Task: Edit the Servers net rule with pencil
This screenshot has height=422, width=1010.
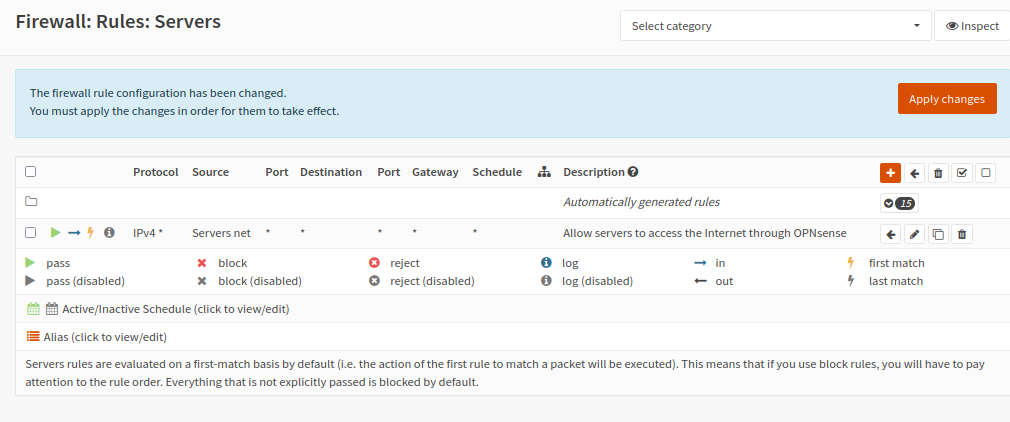Action: pos(914,234)
